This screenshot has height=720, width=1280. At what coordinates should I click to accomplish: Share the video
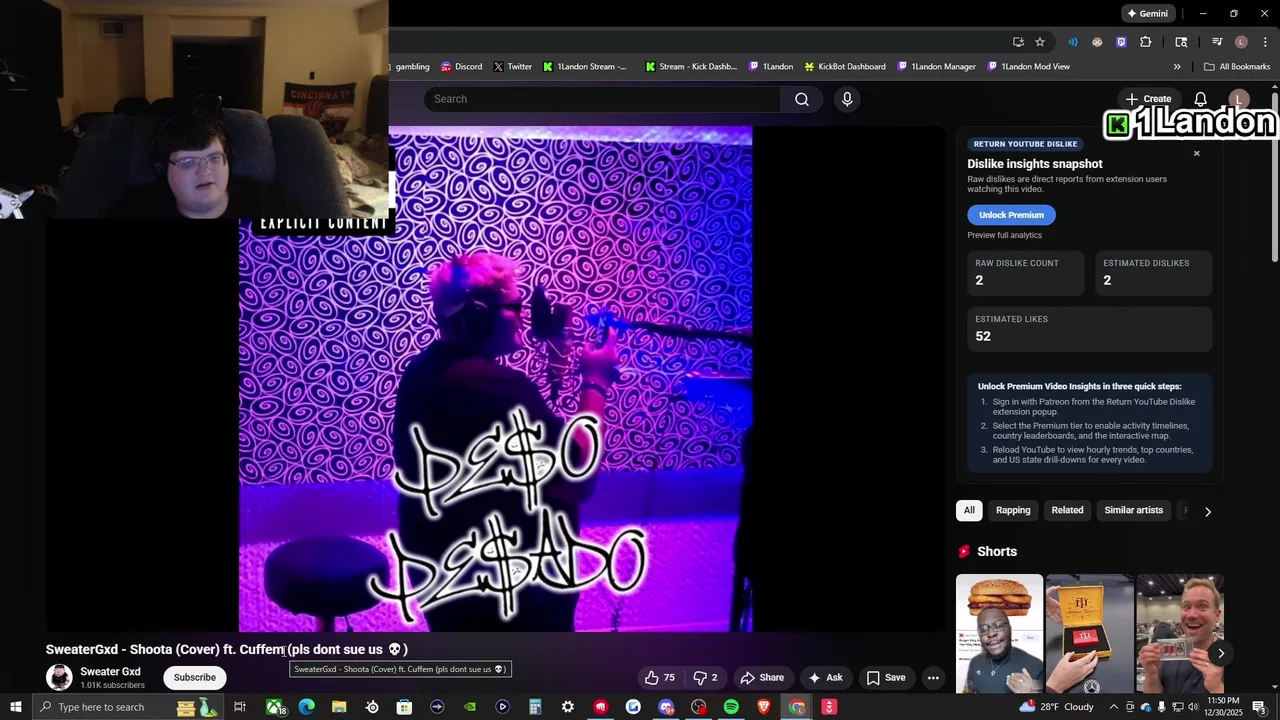click(x=762, y=677)
